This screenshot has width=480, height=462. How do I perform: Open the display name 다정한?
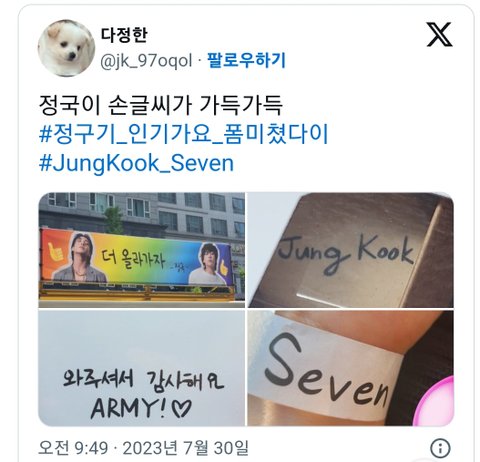click(124, 34)
